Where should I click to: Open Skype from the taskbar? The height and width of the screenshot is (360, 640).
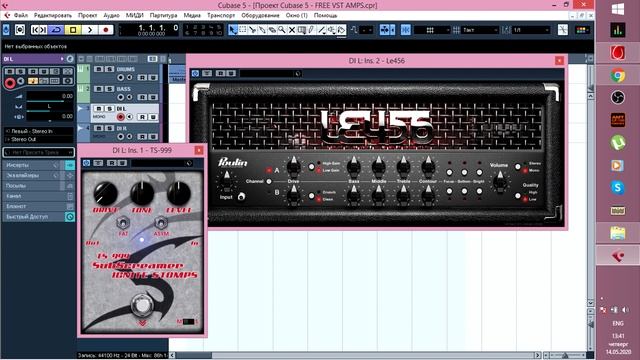618,187
